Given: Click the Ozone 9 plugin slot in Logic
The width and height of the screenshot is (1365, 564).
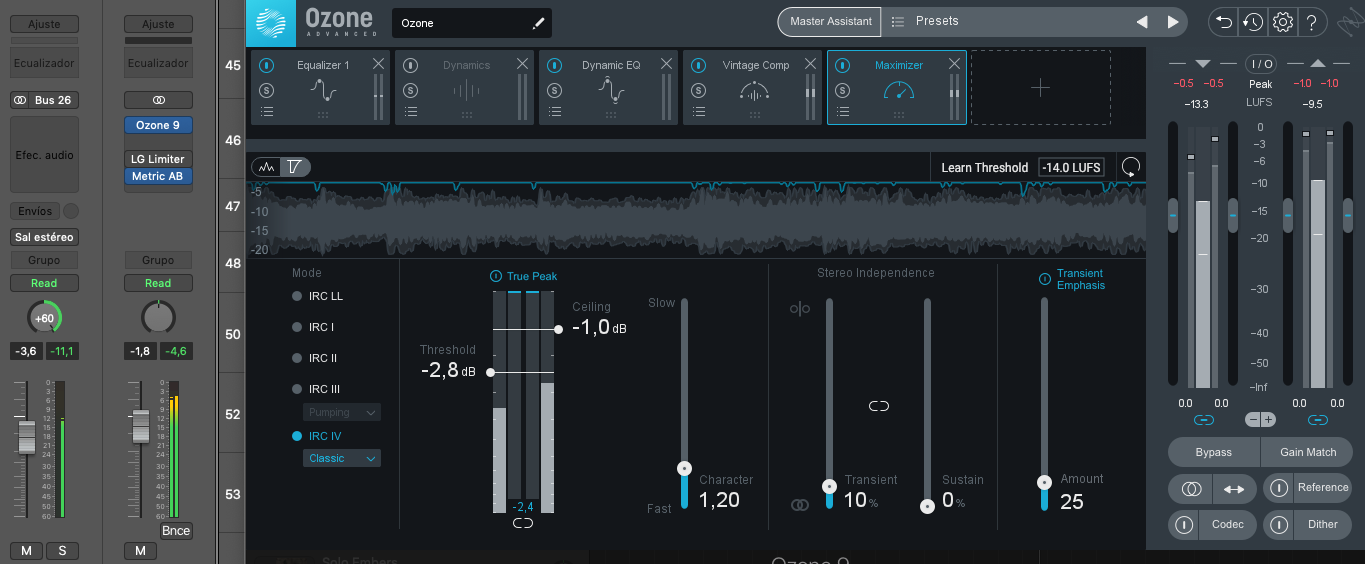Looking at the screenshot, I should (158, 125).
